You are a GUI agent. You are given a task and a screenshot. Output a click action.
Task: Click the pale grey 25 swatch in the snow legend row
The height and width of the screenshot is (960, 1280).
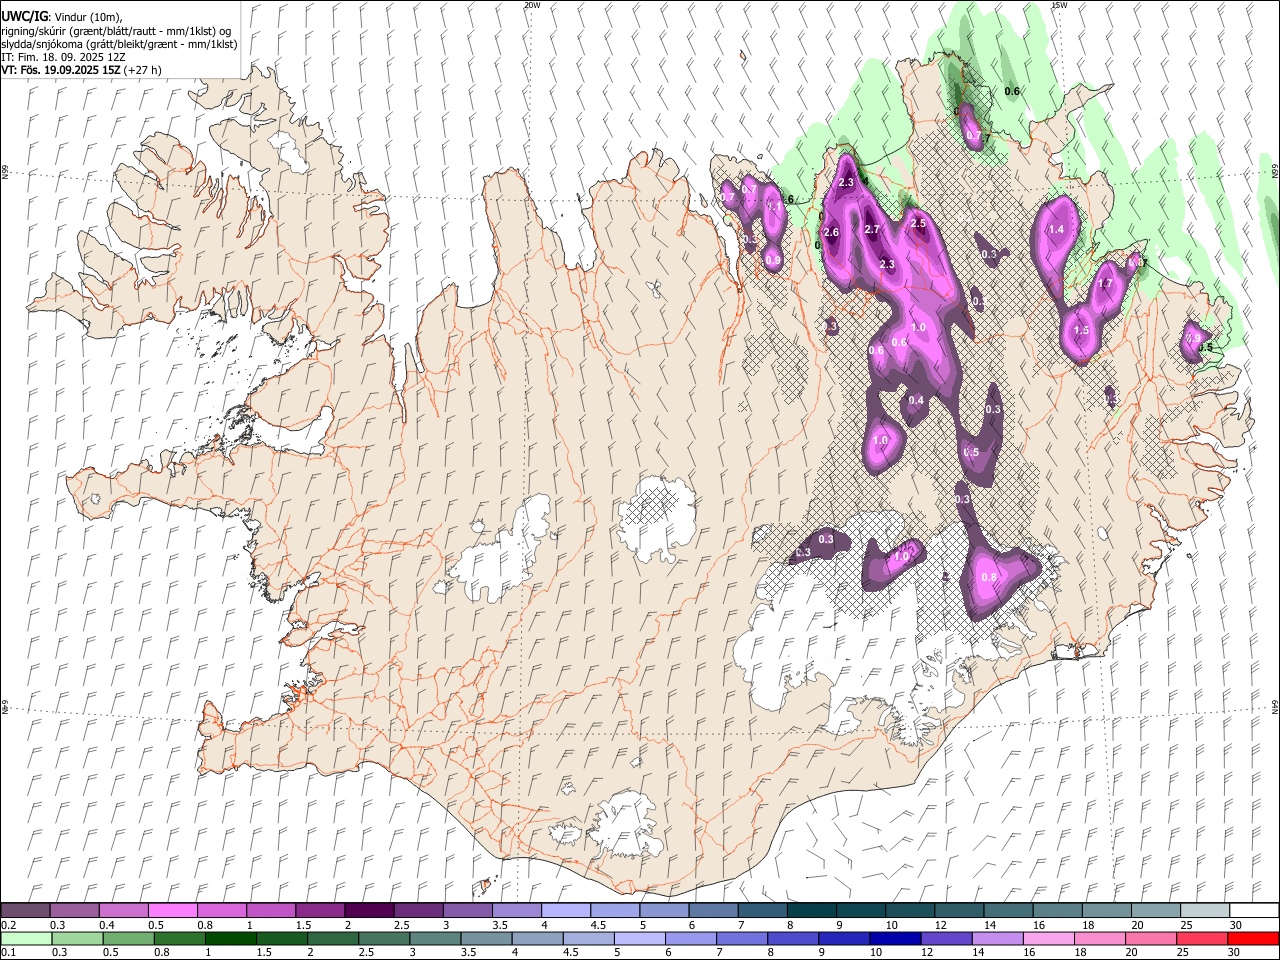click(x=1204, y=911)
